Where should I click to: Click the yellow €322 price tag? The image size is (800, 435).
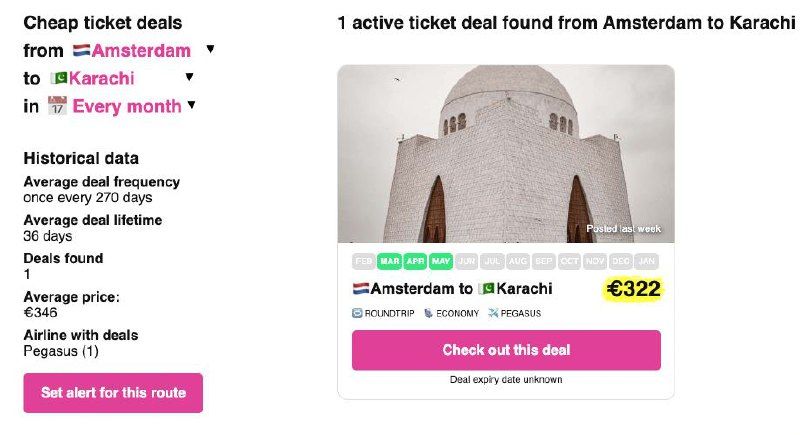[x=633, y=290]
